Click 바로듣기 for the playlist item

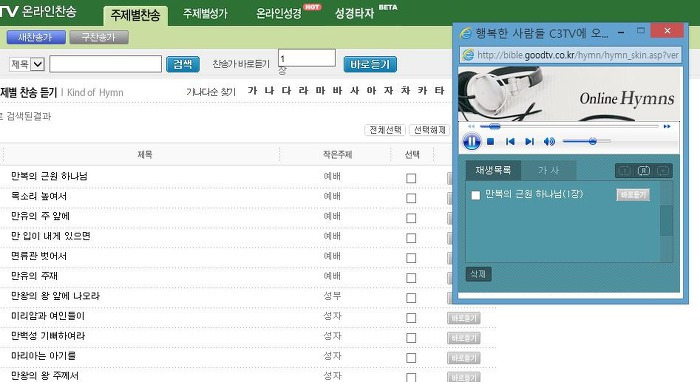[x=633, y=195]
